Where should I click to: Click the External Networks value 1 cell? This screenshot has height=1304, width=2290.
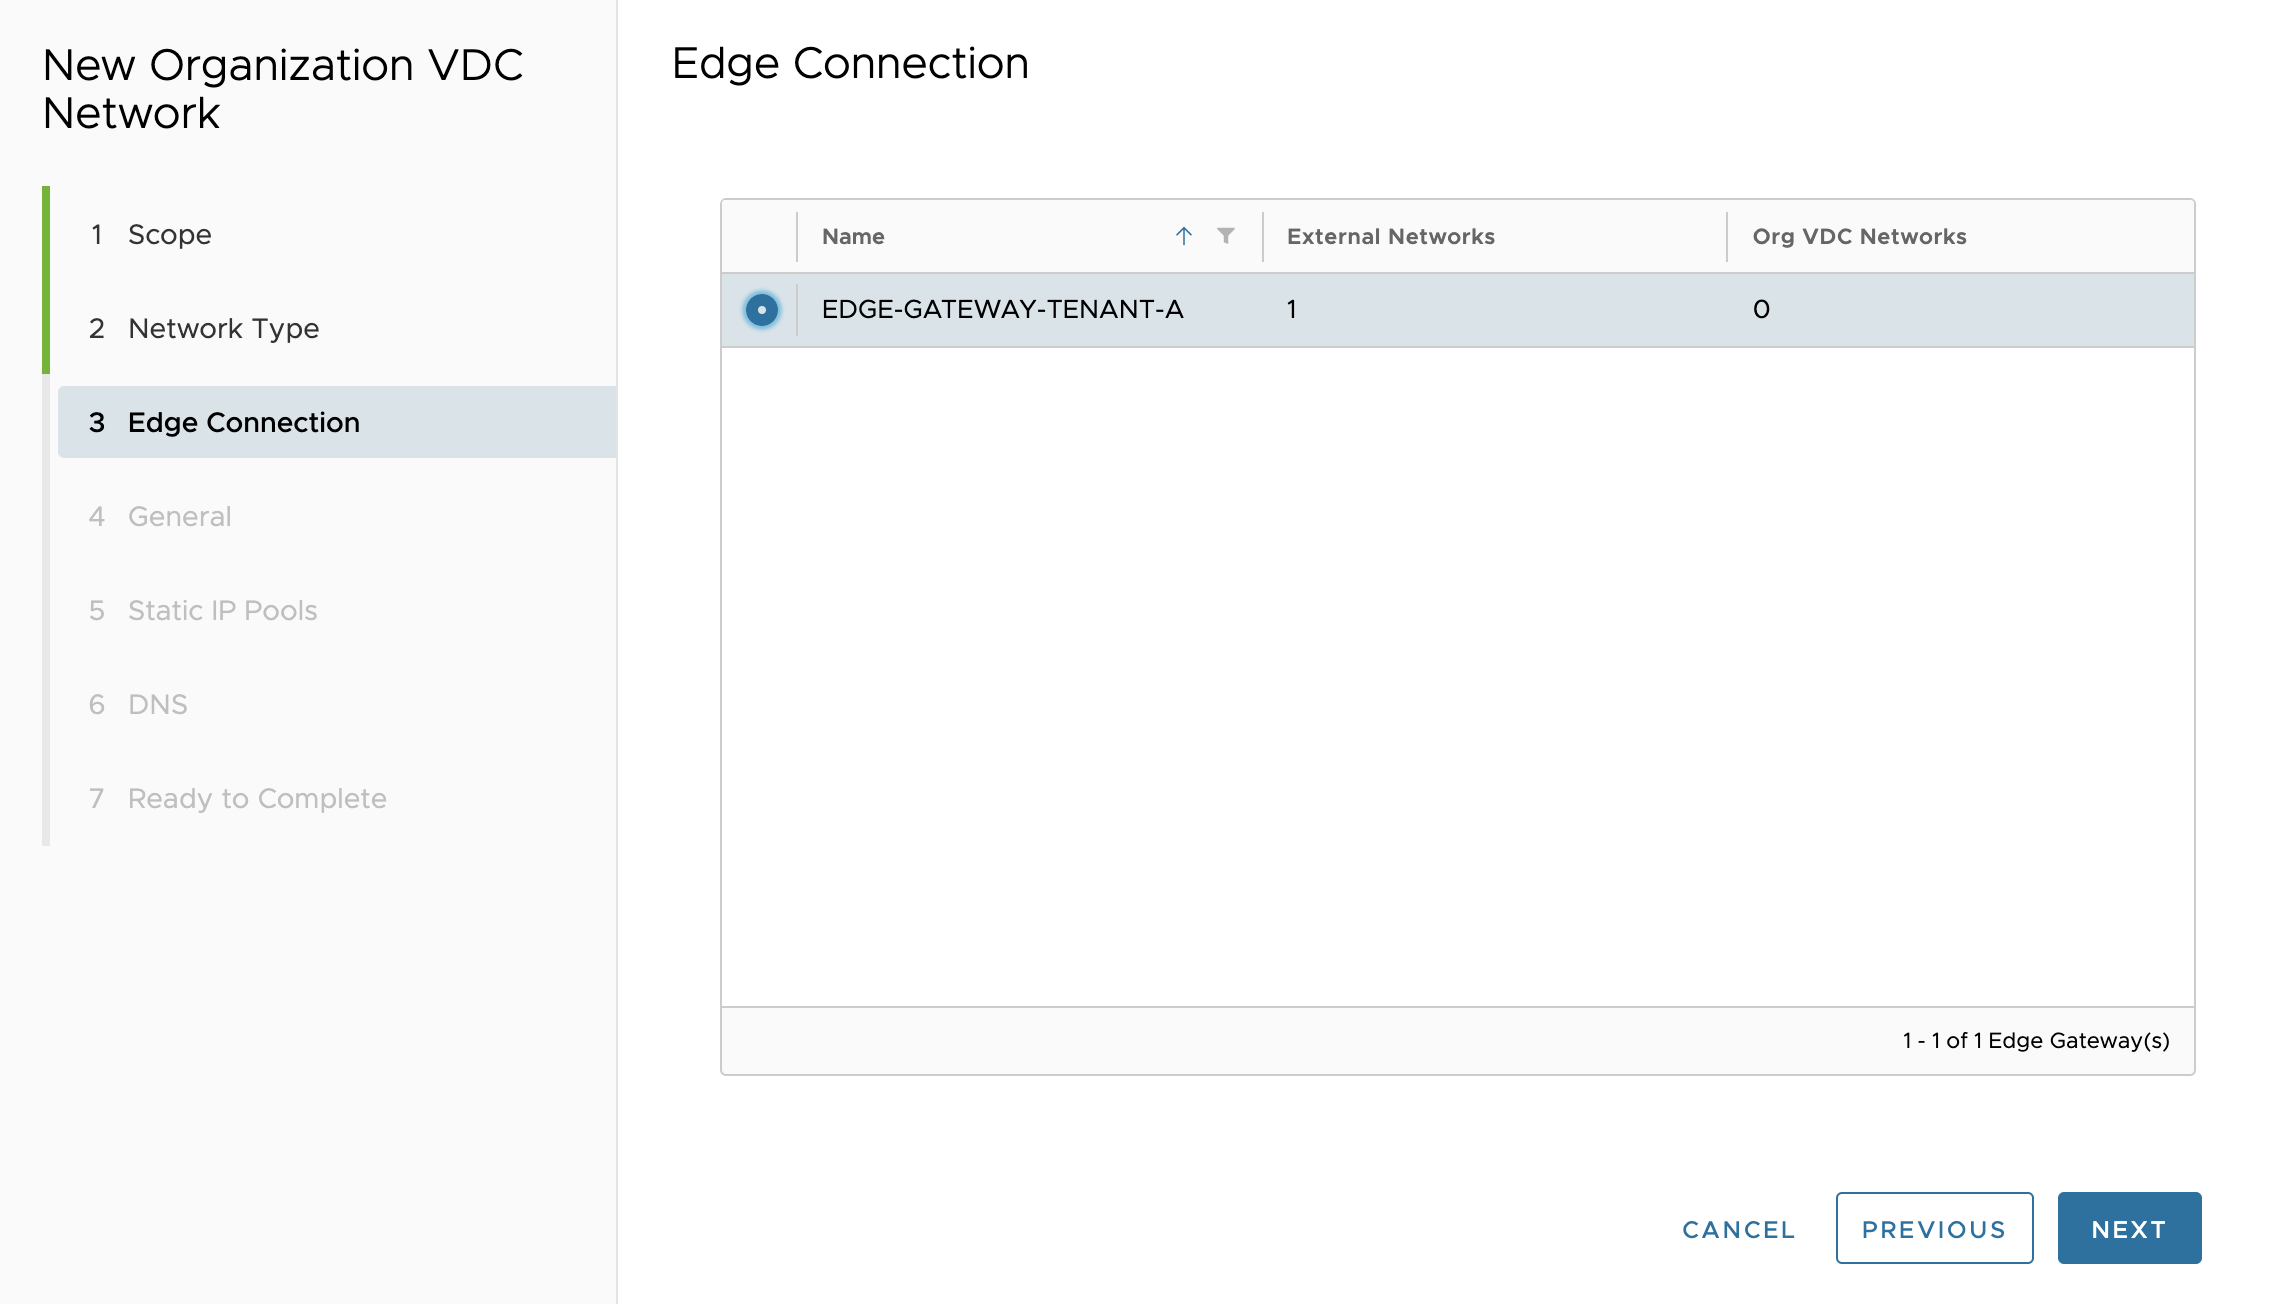coord(1291,310)
